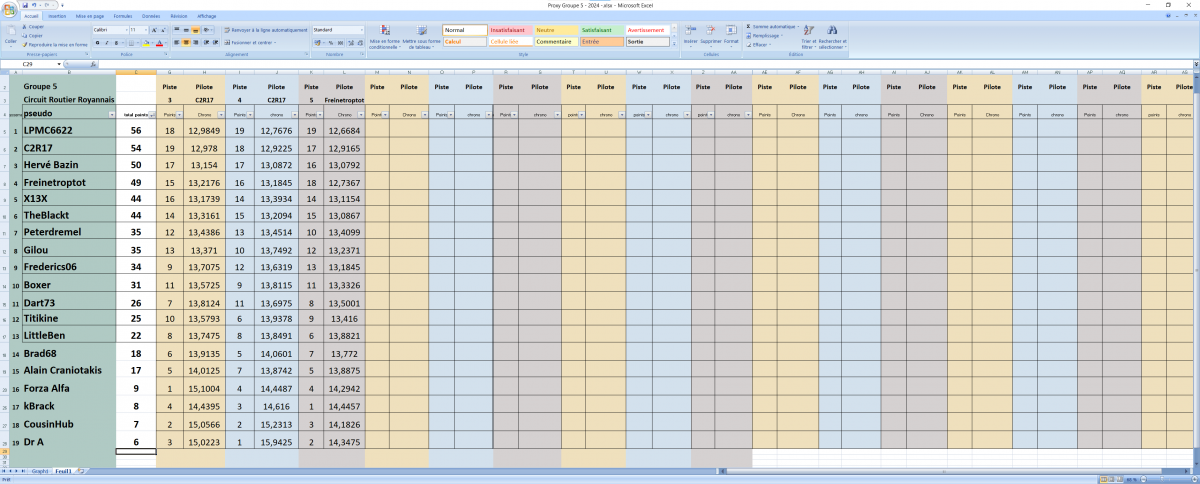Image resolution: width=1200 pixels, height=484 pixels.
Task: Switch to the Formules ribbon tab
Action: (x=123, y=16)
